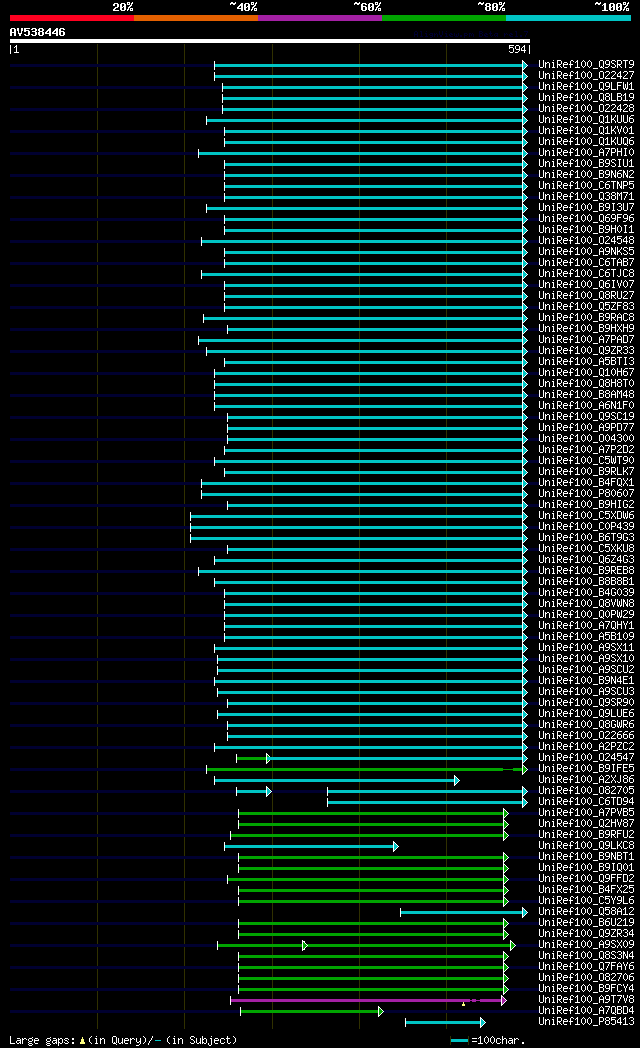Select hit label UniRef100_B9REB8
The image size is (640, 1048).
(x=587, y=571)
